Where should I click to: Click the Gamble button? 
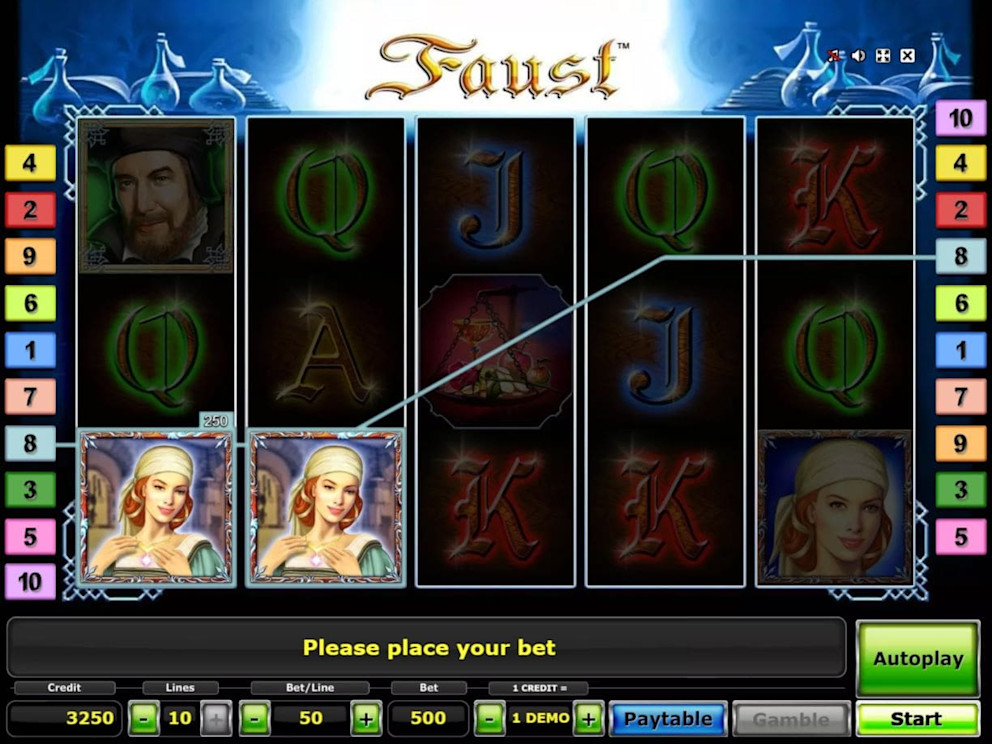pos(791,719)
